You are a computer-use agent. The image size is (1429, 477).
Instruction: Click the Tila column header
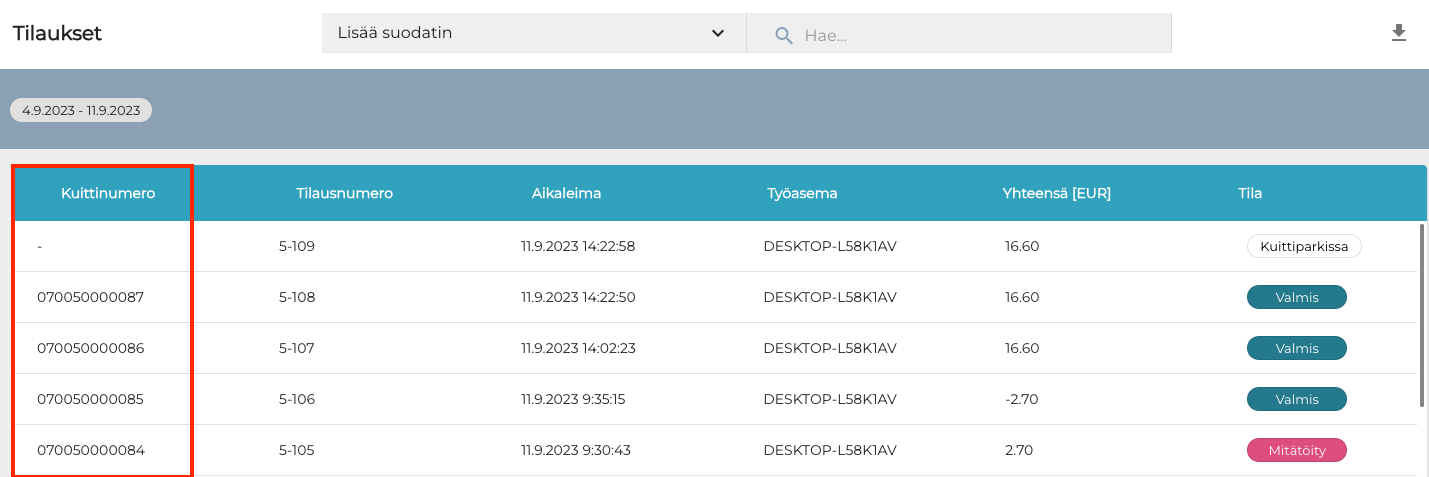pos(1250,193)
